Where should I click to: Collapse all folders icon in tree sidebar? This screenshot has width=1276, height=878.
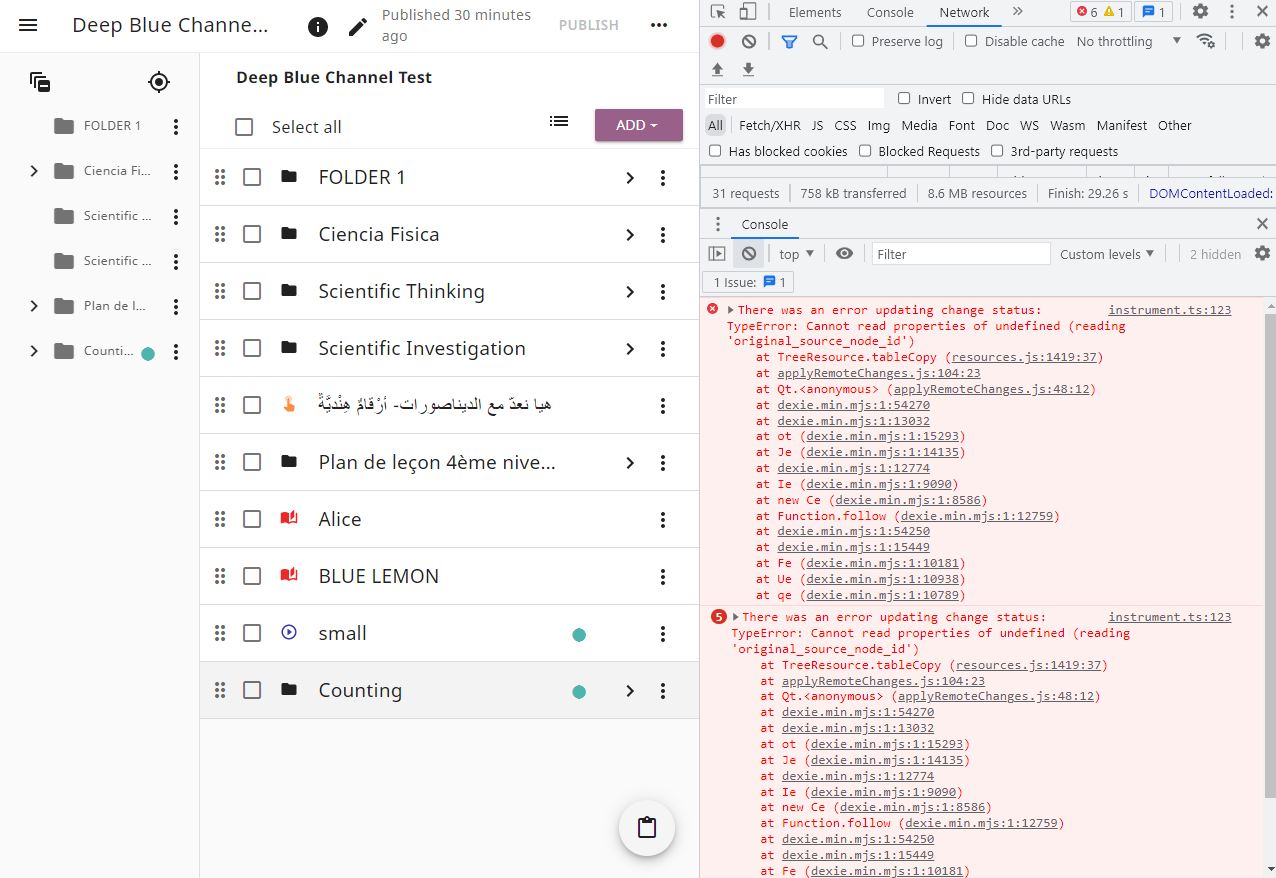click(40, 82)
